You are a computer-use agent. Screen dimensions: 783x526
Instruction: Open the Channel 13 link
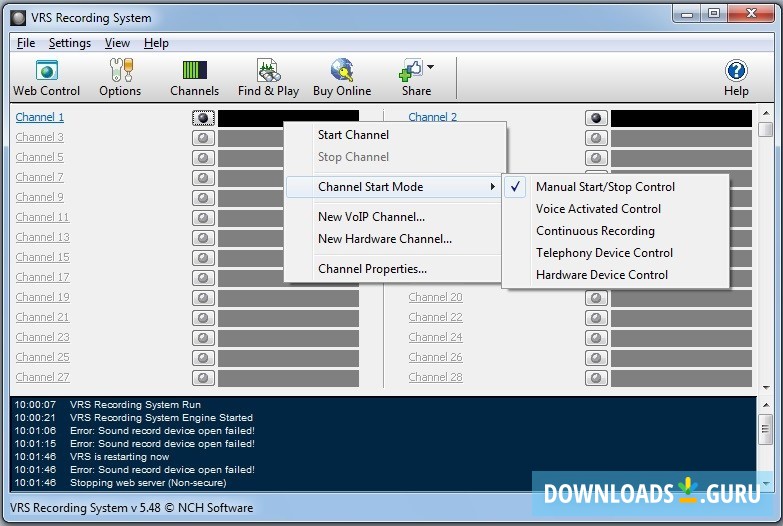[42, 237]
